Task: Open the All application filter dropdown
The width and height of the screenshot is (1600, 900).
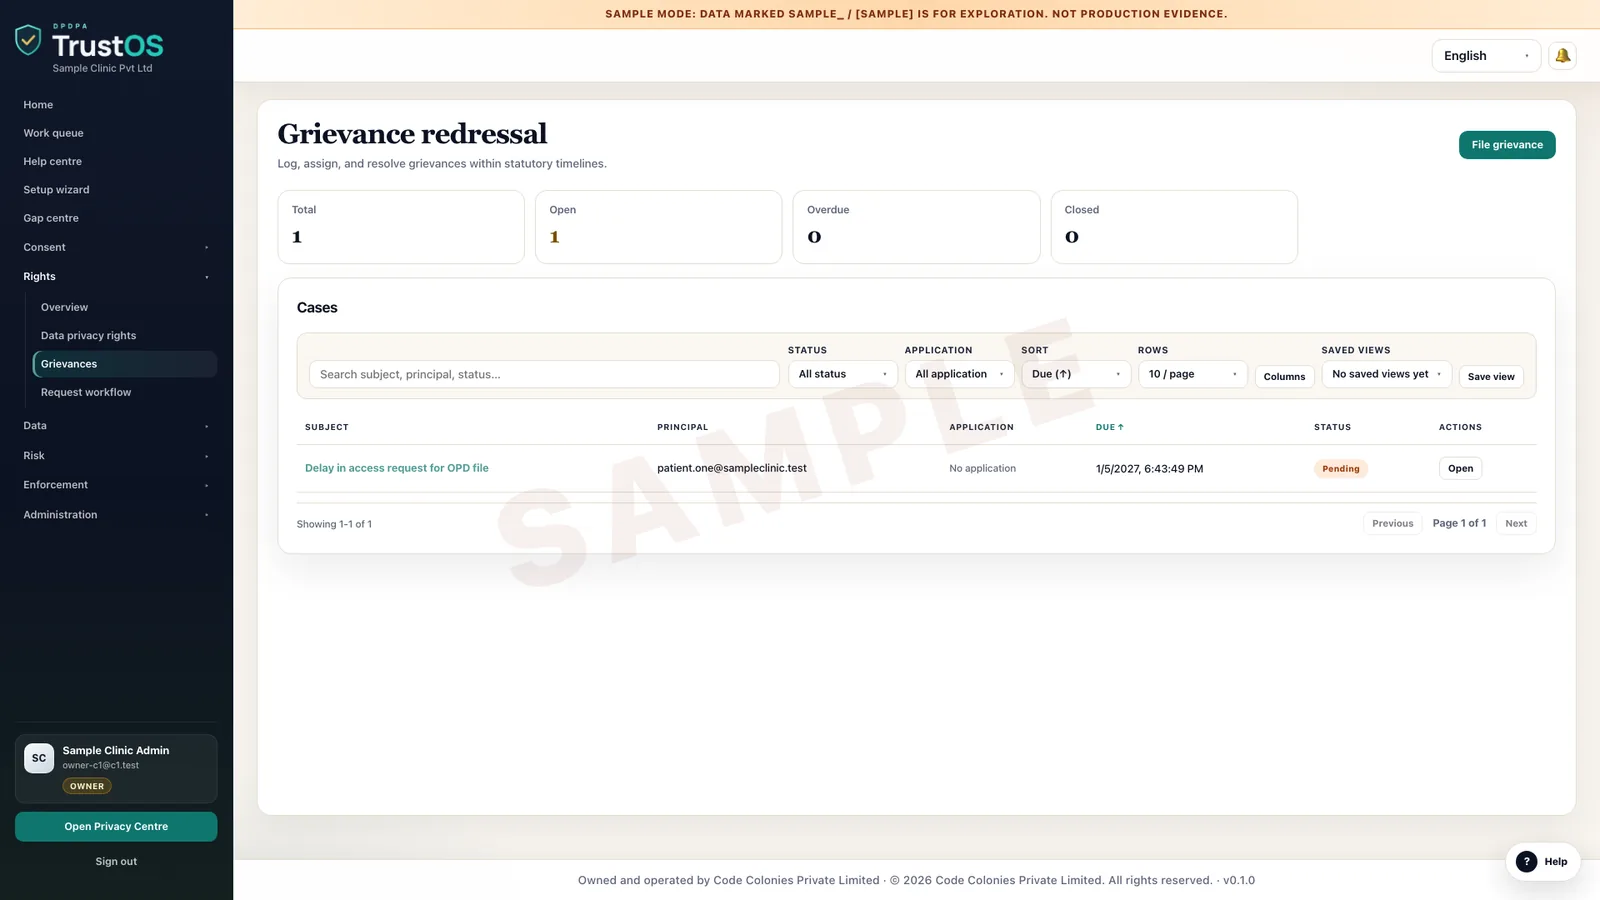Action: (x=959, y=374)
